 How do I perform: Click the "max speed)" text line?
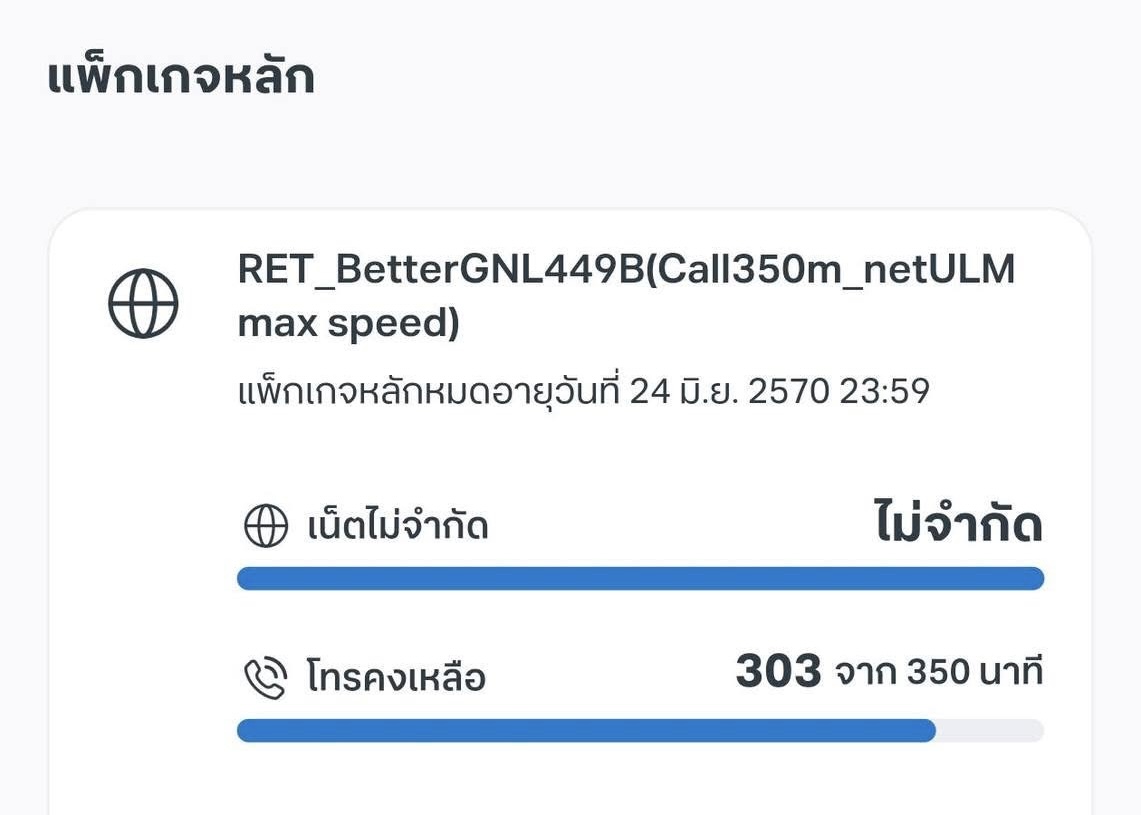tap(349, 322)
